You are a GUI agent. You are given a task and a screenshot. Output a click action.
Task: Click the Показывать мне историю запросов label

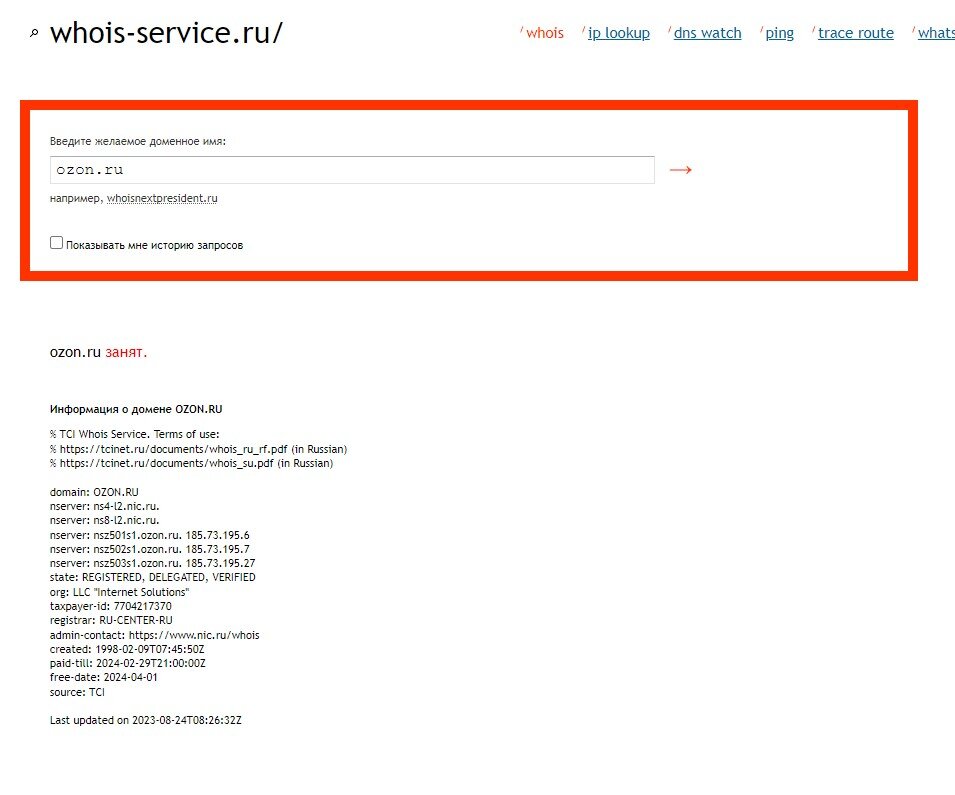pos(154,245)
